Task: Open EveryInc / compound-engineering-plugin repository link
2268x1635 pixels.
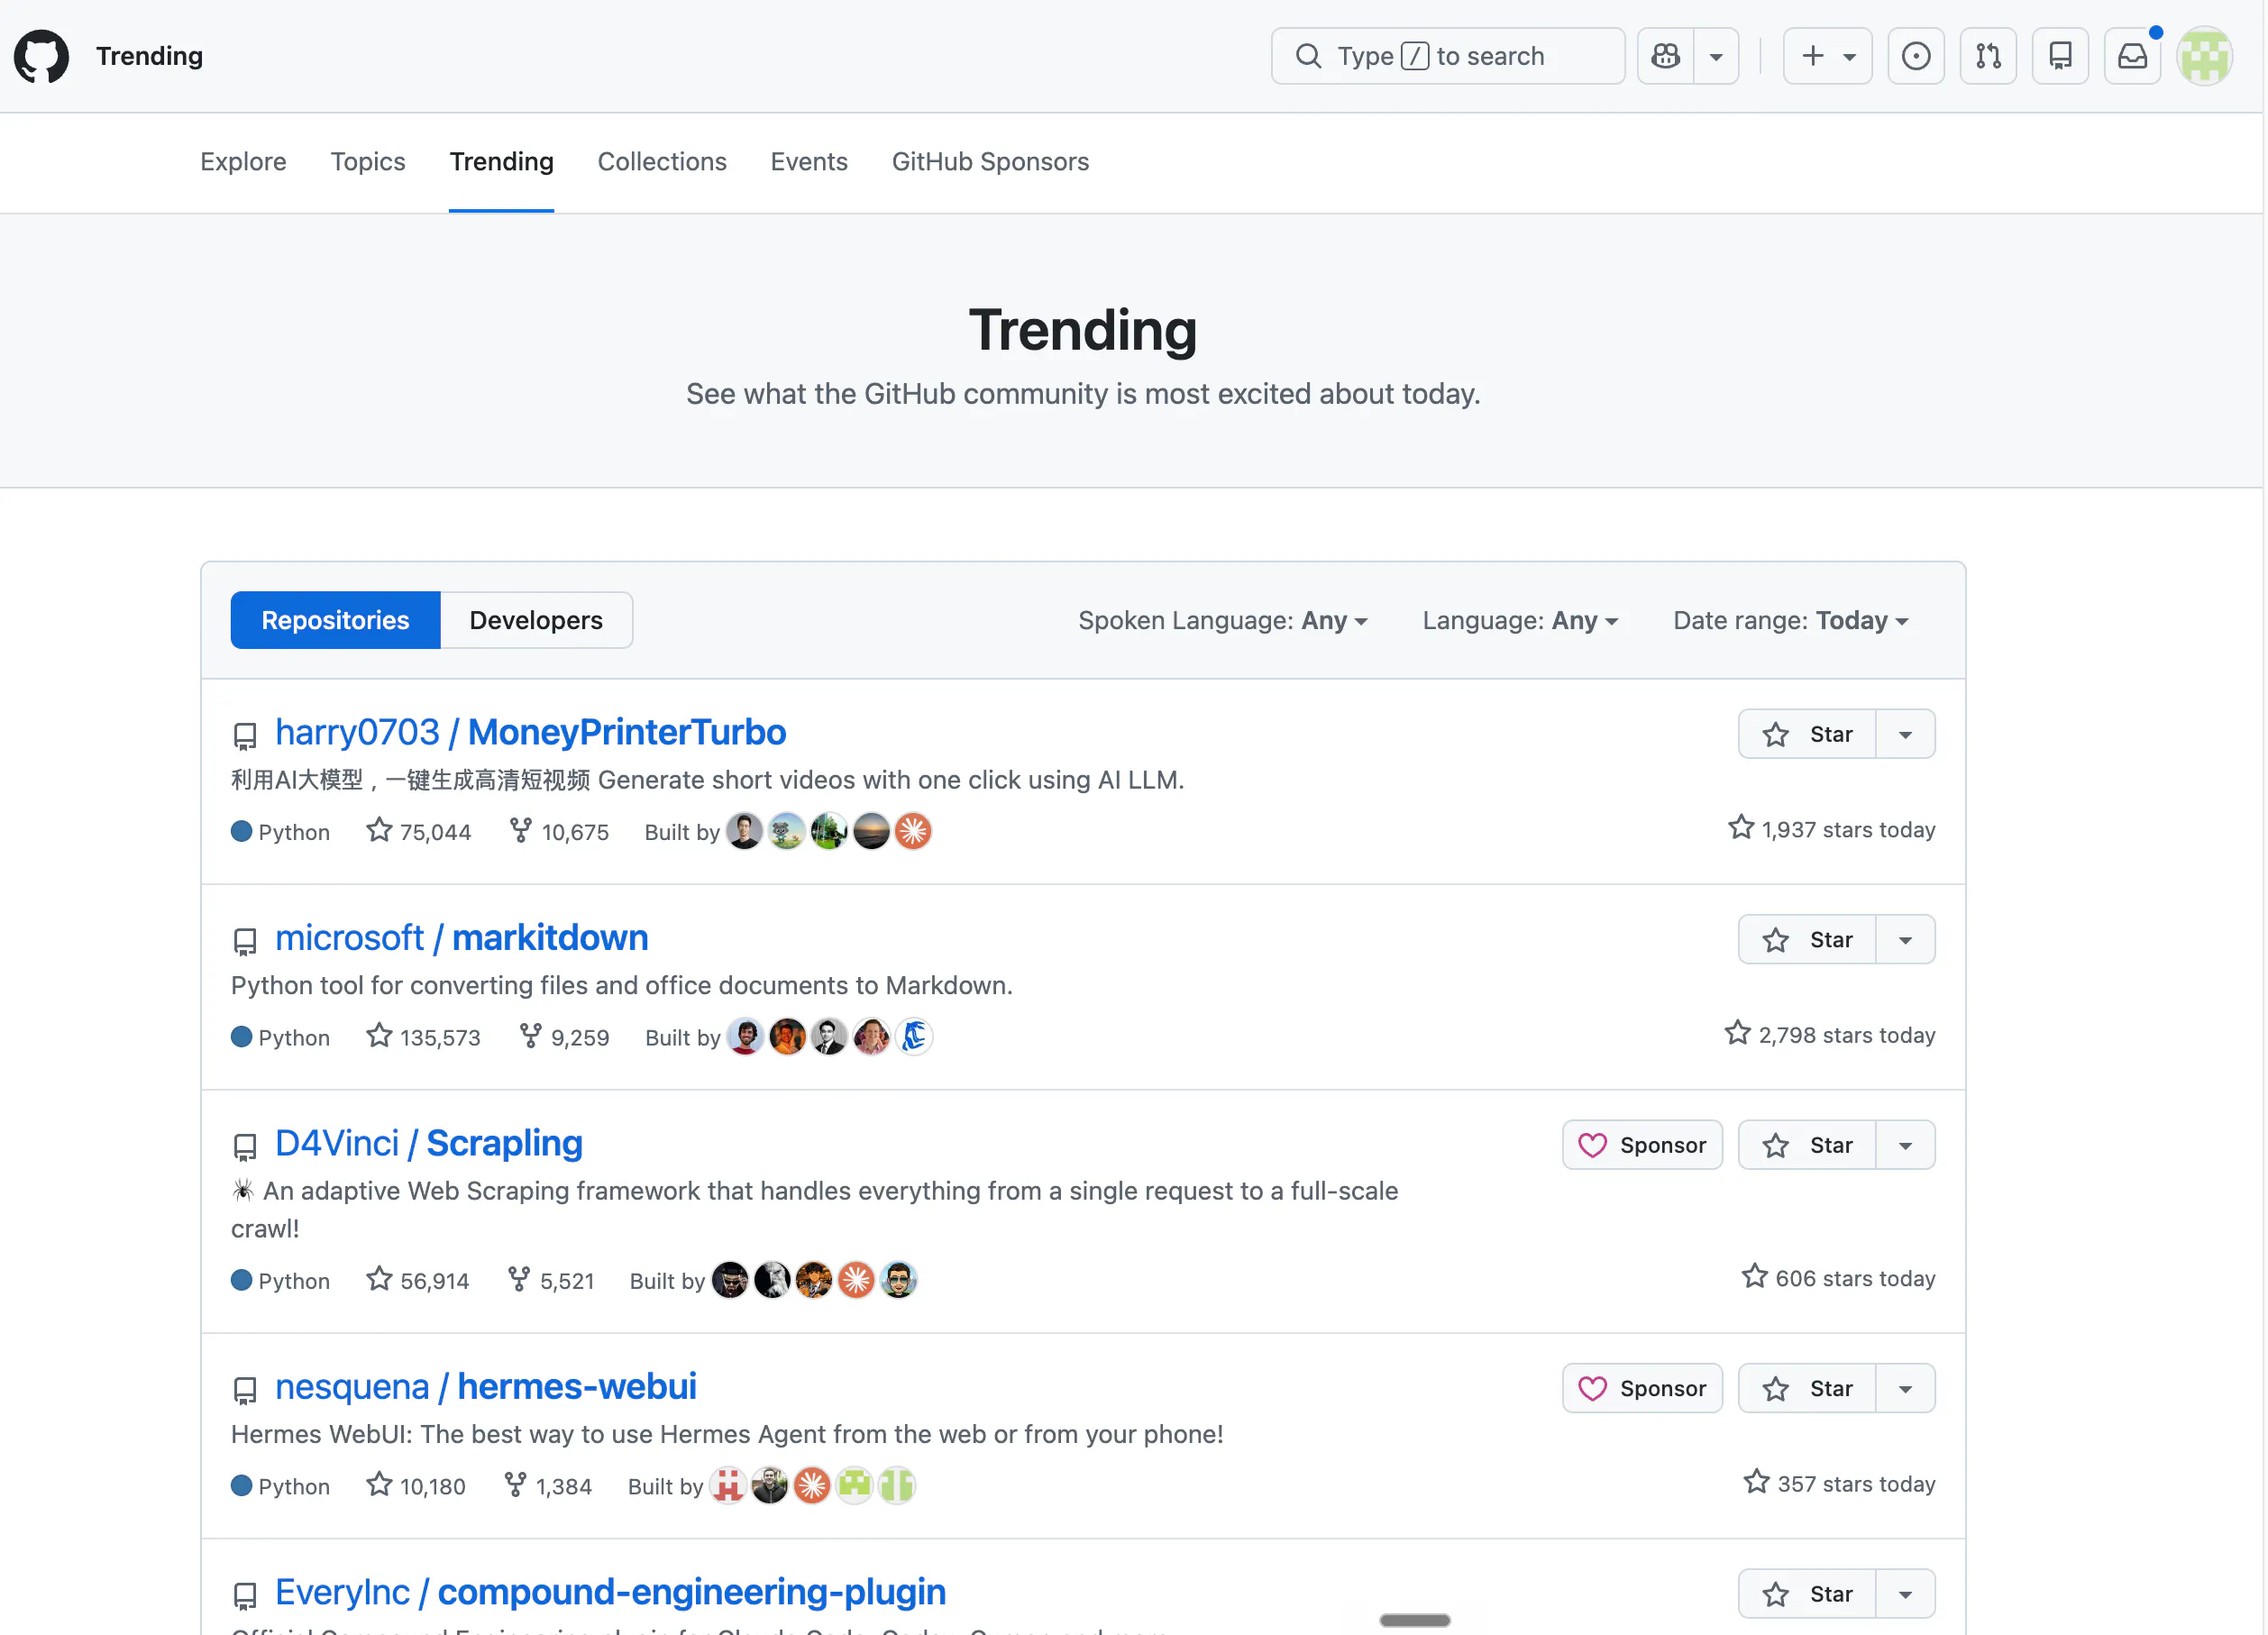Action: pos(611,1592)
